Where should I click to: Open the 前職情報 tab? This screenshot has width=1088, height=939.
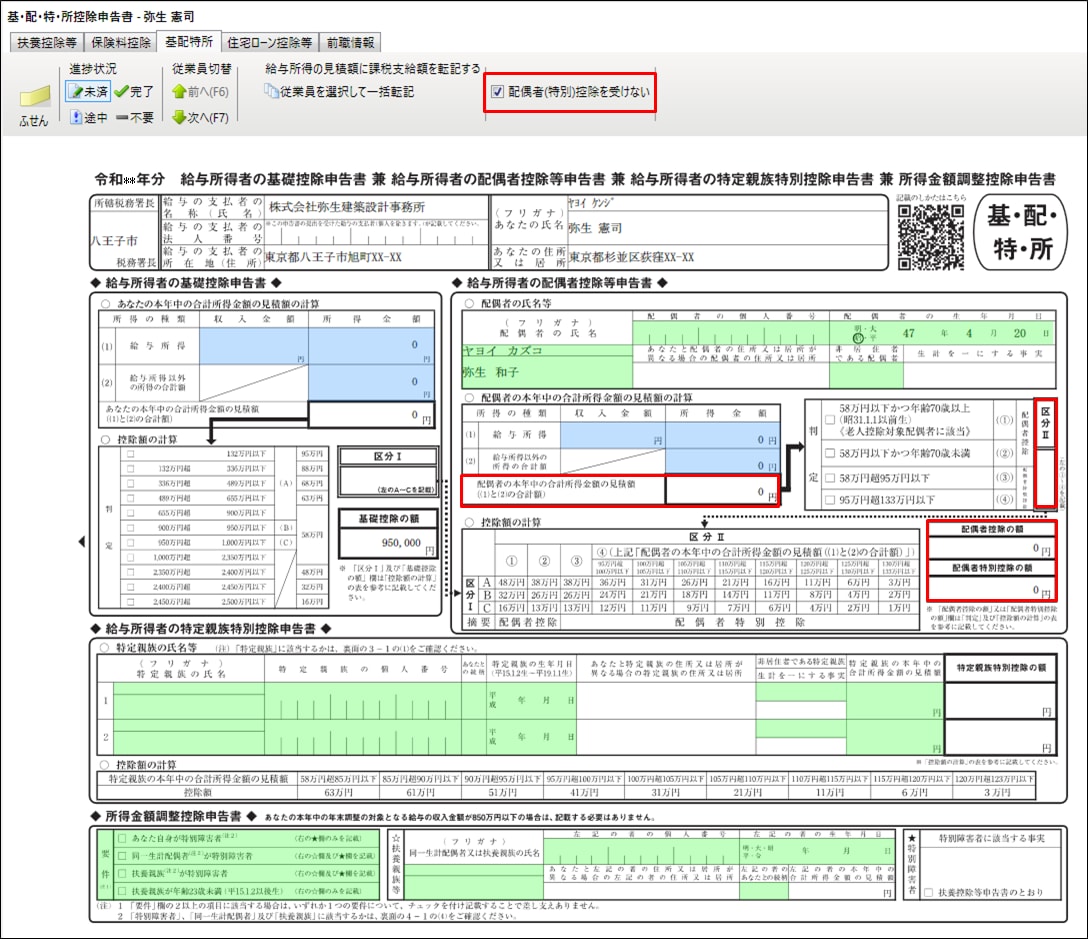(349, 43)
